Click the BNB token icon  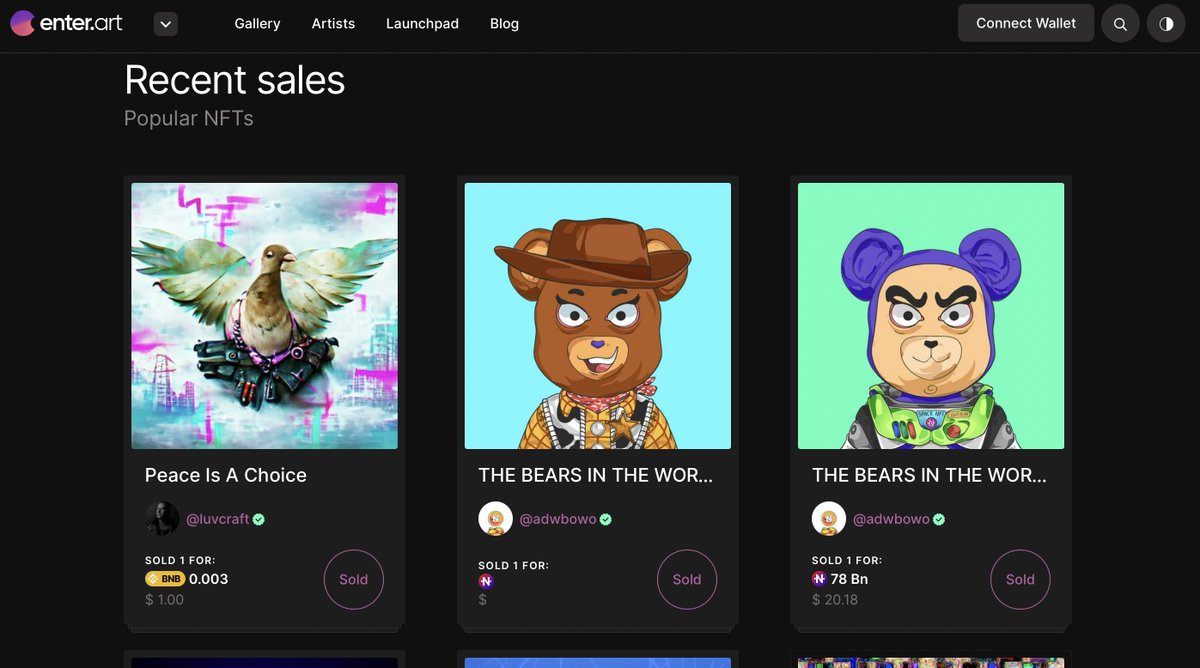(x=165, y=578)
